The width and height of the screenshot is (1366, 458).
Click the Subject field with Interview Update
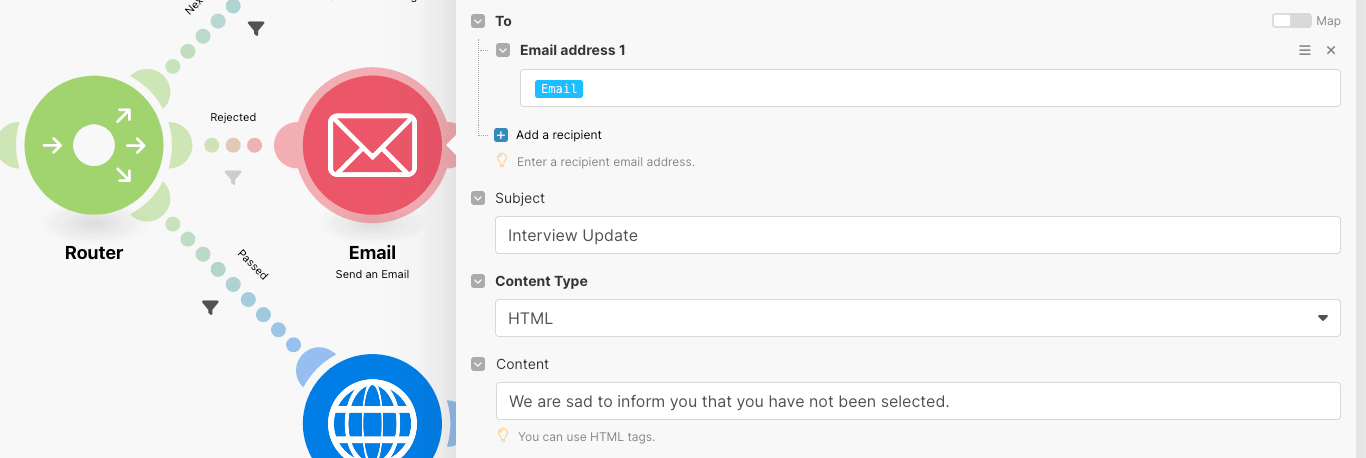(917, 236)
